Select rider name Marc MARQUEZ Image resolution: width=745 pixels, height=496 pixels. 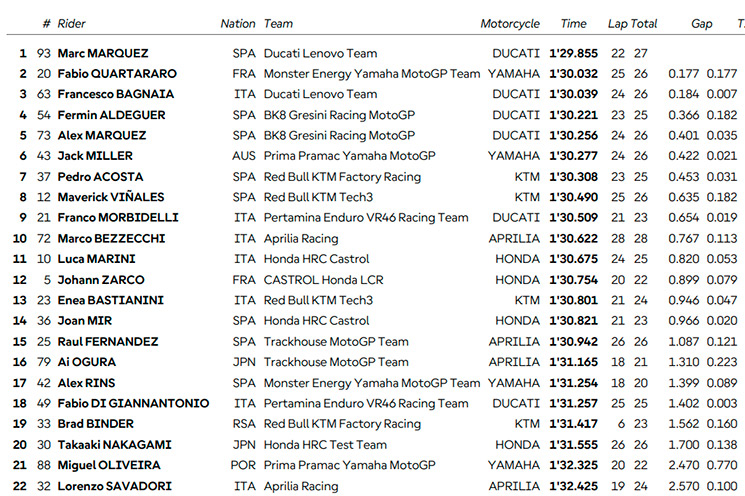(x=103, y=53)
